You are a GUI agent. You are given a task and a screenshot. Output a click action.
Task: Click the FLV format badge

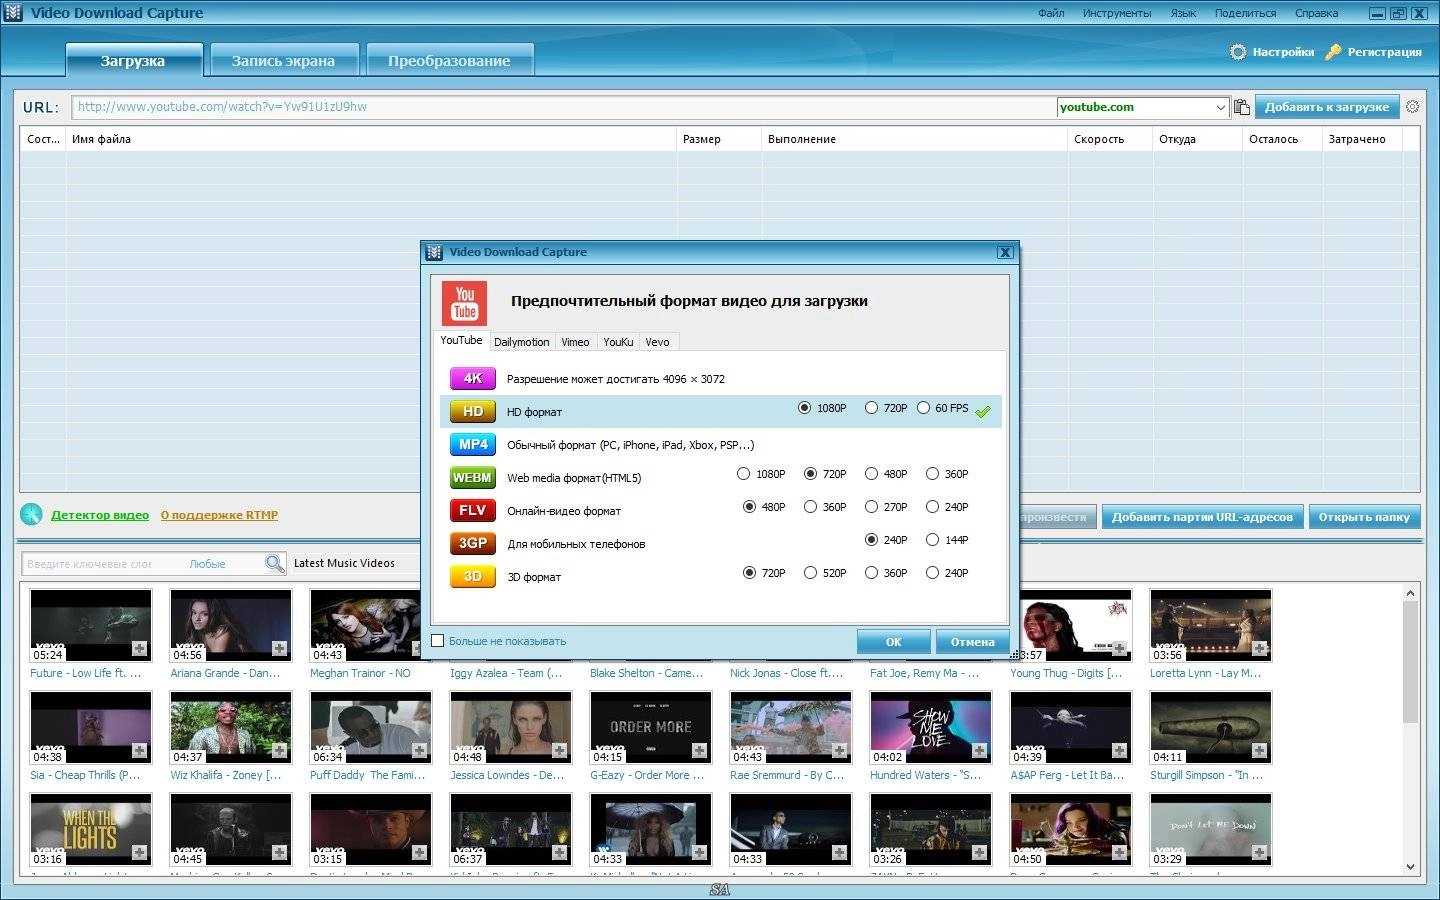click(473, 510)
